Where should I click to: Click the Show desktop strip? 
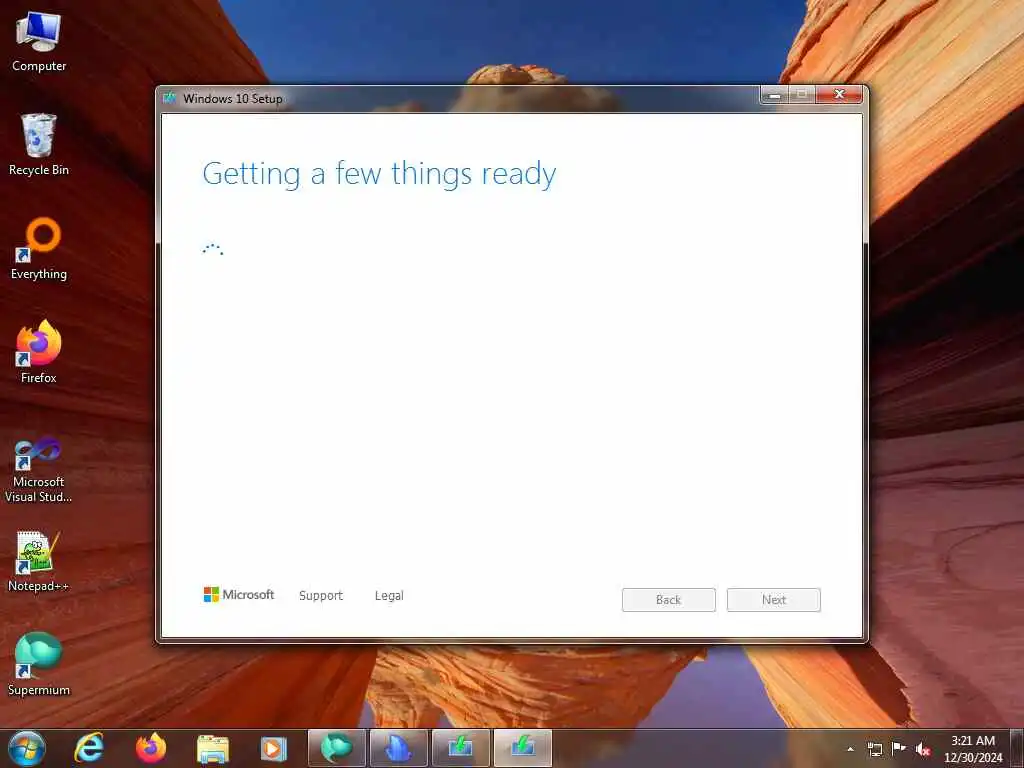[1017, 749]
